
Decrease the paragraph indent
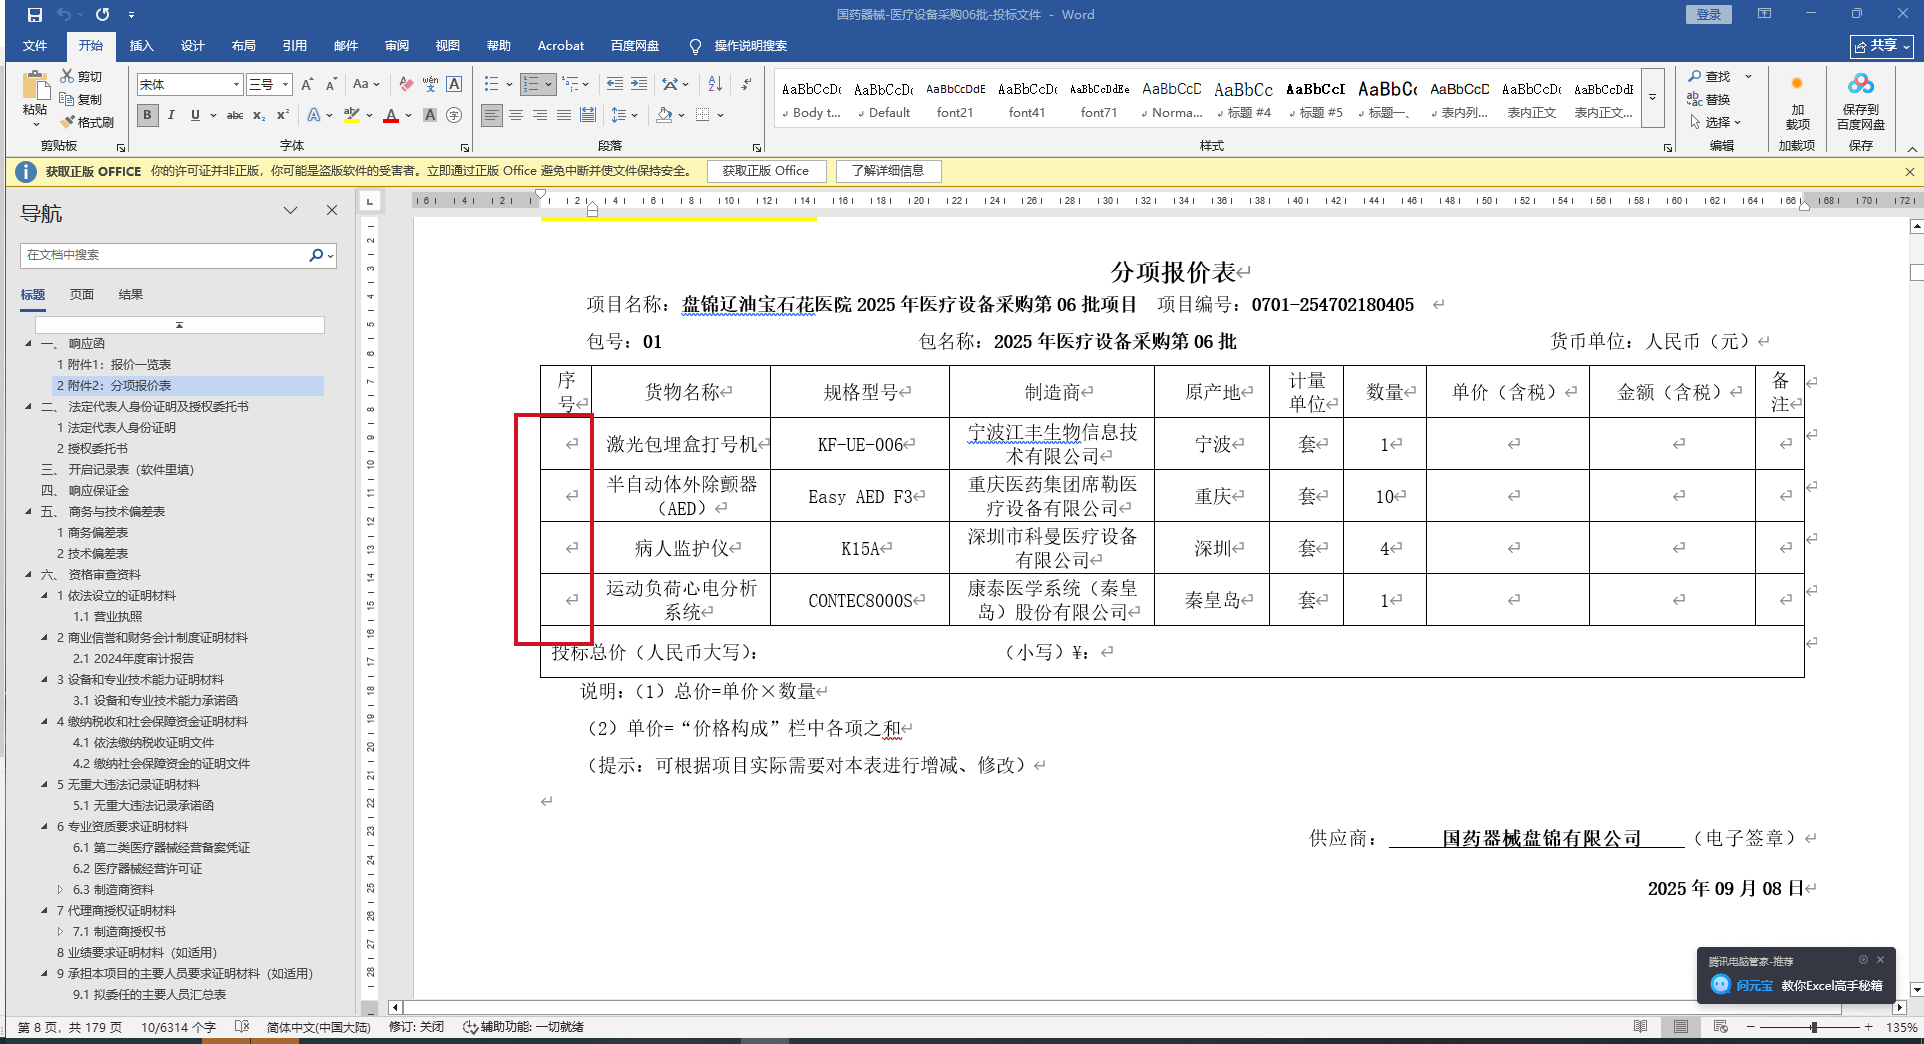pyautogui.click(x=615, y=85)
